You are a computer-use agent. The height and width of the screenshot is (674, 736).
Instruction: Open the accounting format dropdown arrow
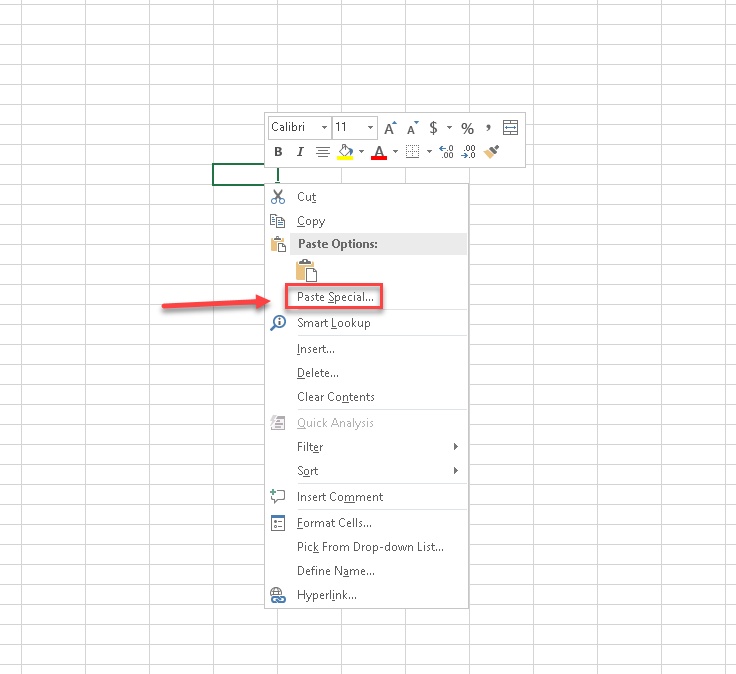point(449,127)
